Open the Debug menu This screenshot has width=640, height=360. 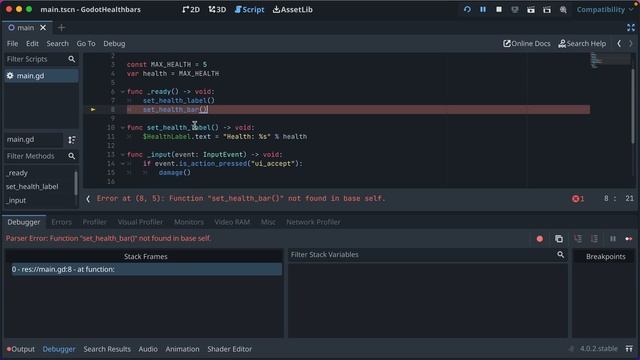point(114,44)
